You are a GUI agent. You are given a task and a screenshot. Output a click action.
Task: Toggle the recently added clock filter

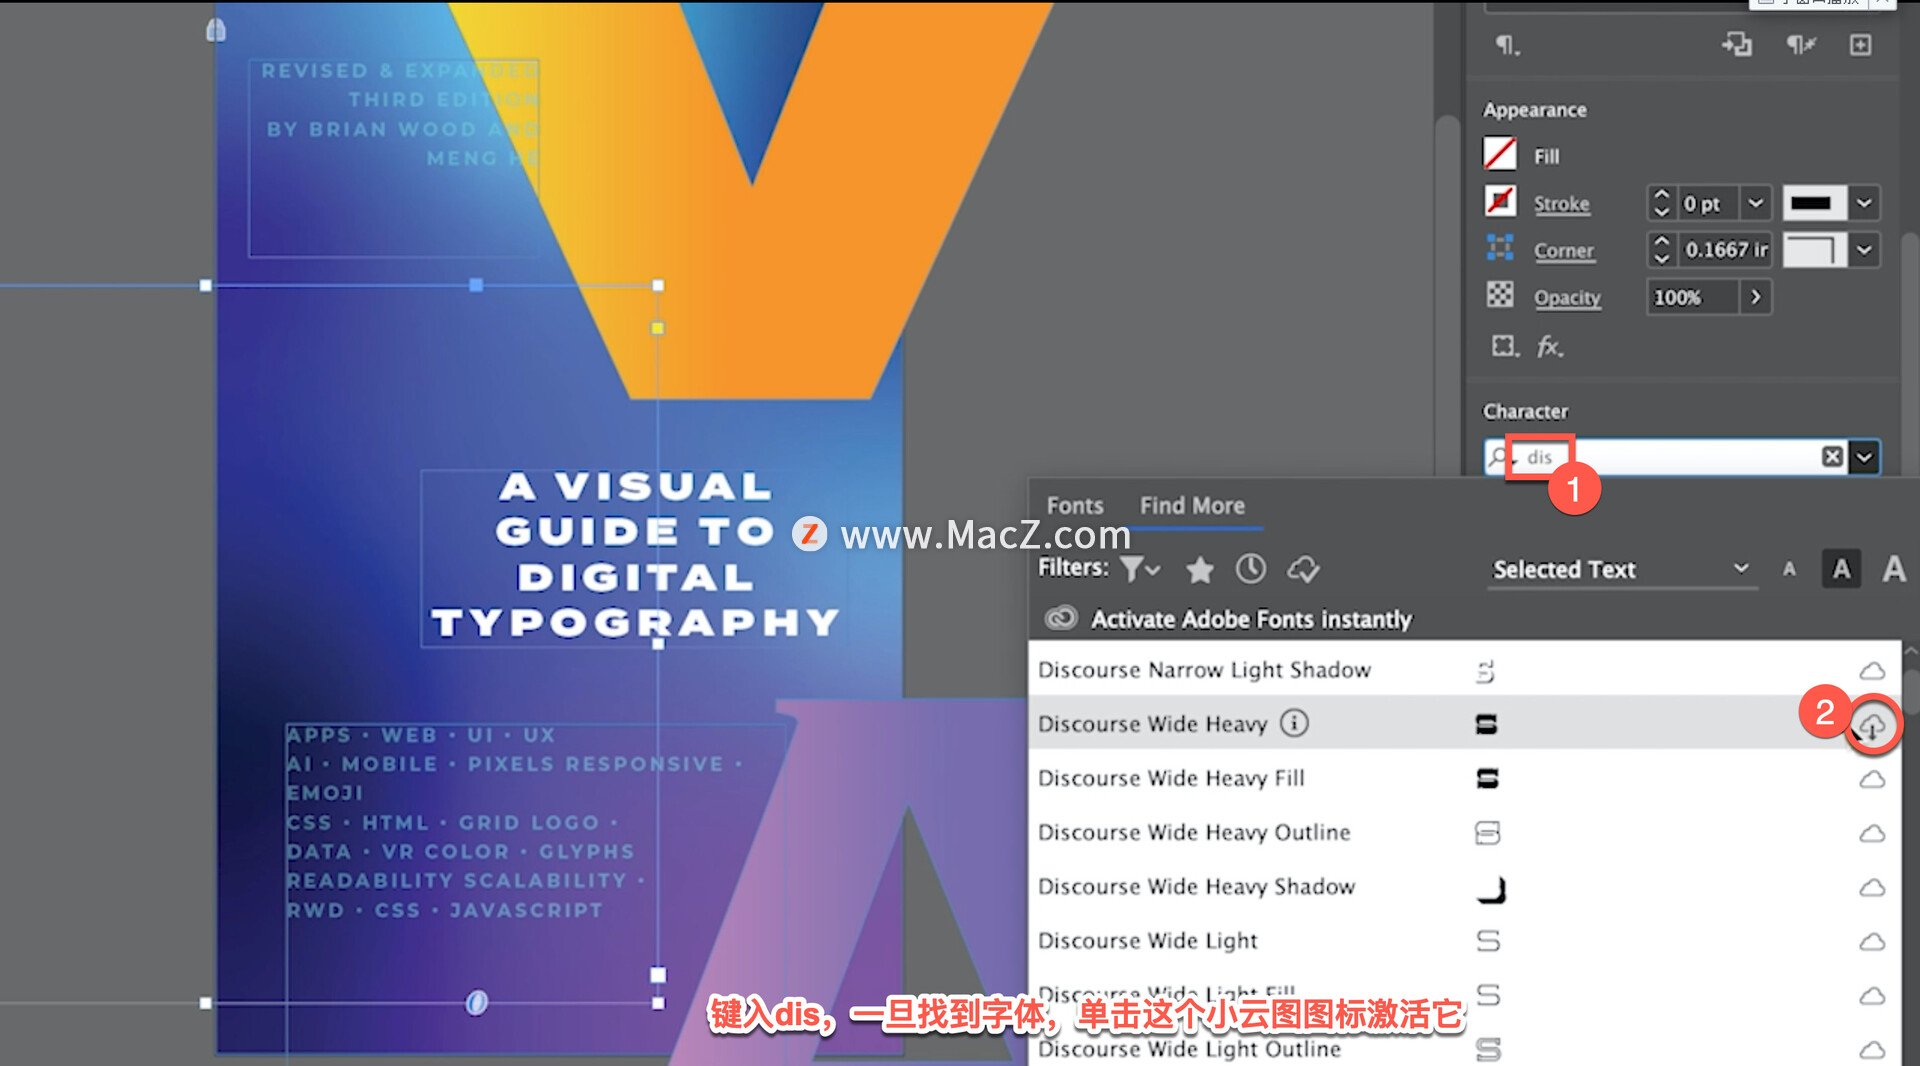click(x=1250, y=569)
